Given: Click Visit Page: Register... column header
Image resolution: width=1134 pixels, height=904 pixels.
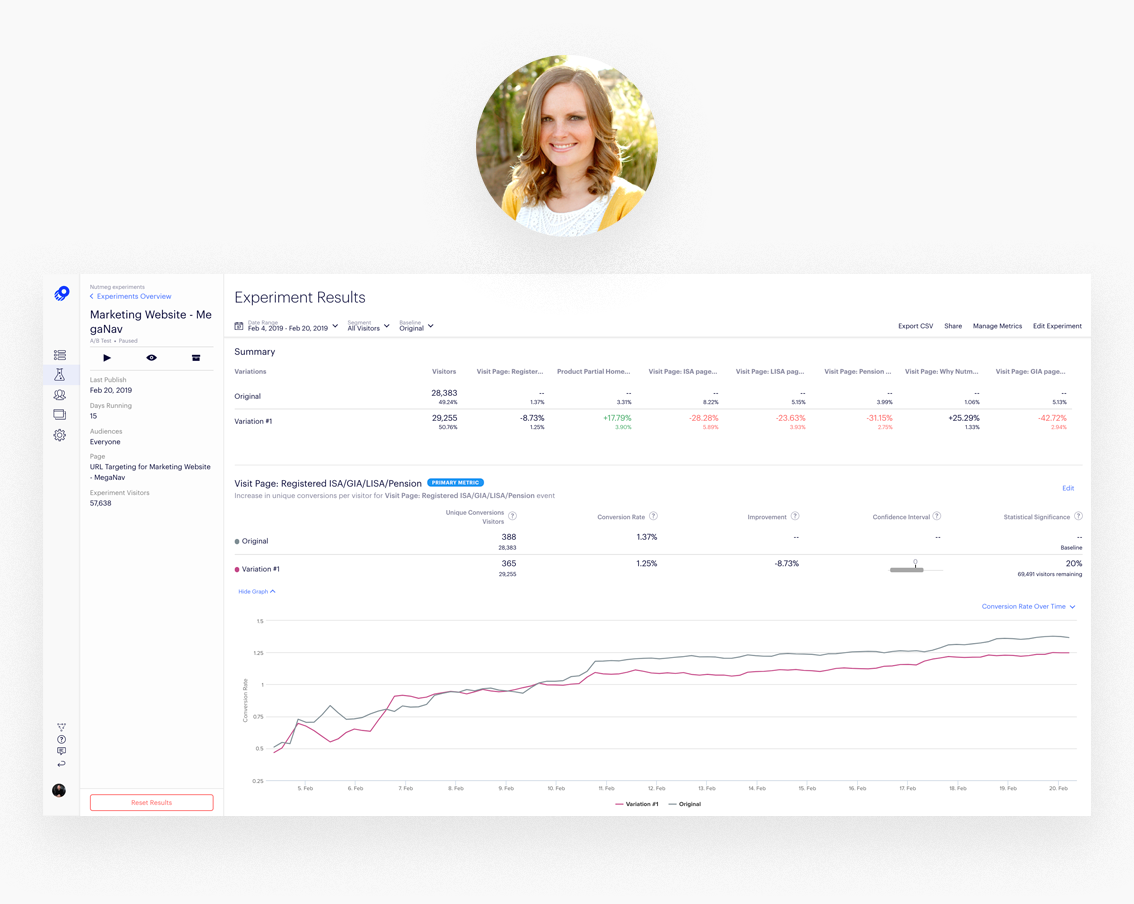Looking at the screenshot, I should tap(510, 372).
